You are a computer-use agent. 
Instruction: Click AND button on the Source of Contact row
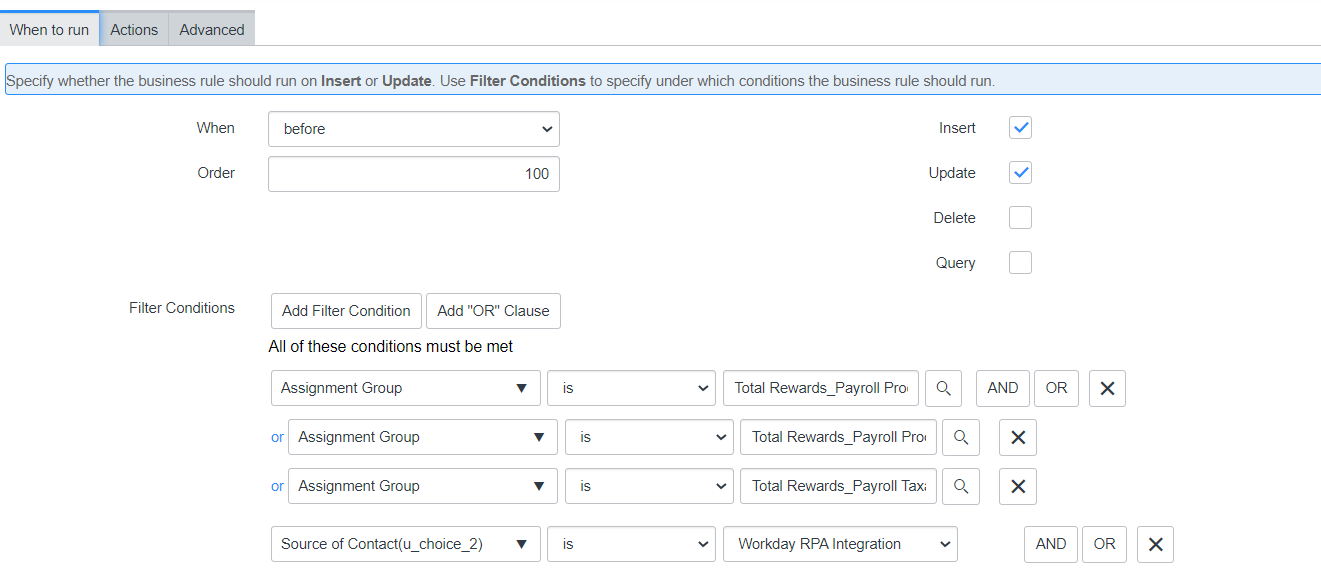tap(1050, 544)
